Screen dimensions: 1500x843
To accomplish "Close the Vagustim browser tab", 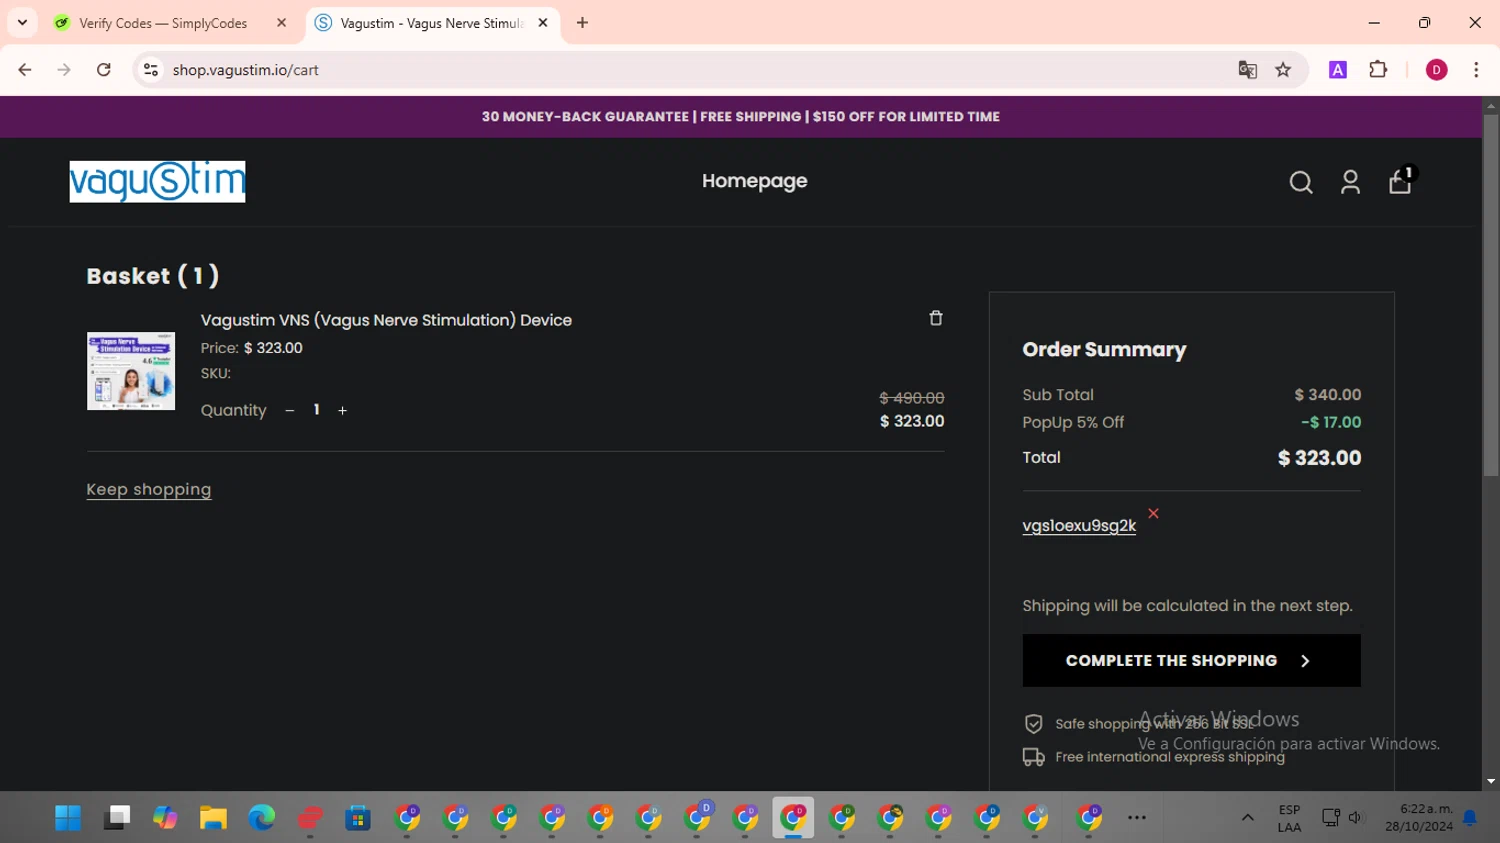I will pos(543,23).
